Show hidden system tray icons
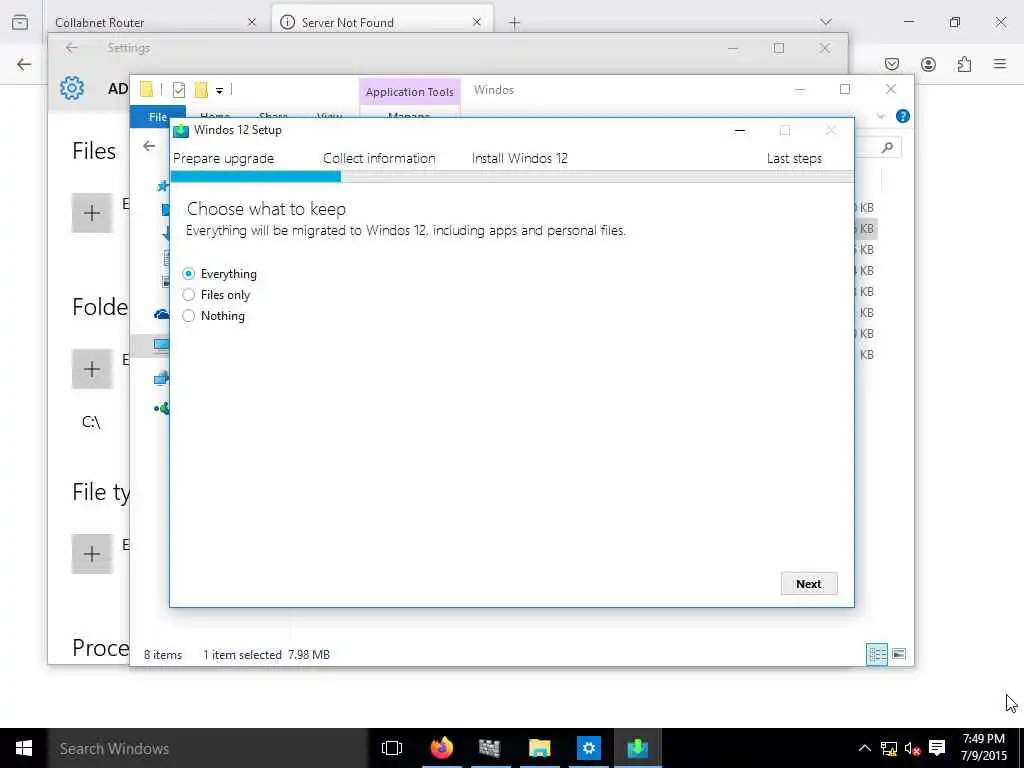This screenshot has width=1024, height=768. coord(865,748)
